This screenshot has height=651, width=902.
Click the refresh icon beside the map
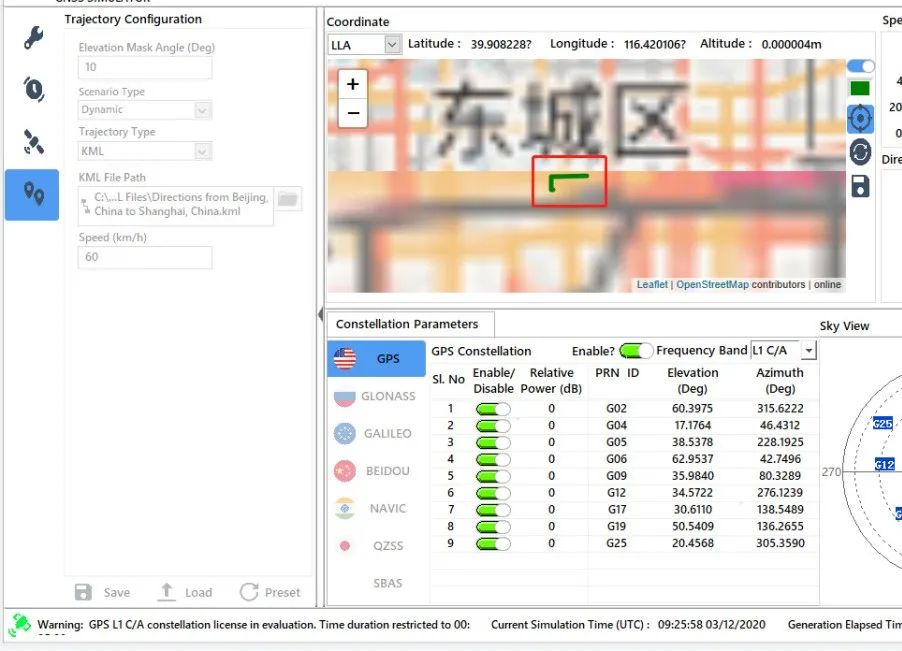click(x=860, y=151)
